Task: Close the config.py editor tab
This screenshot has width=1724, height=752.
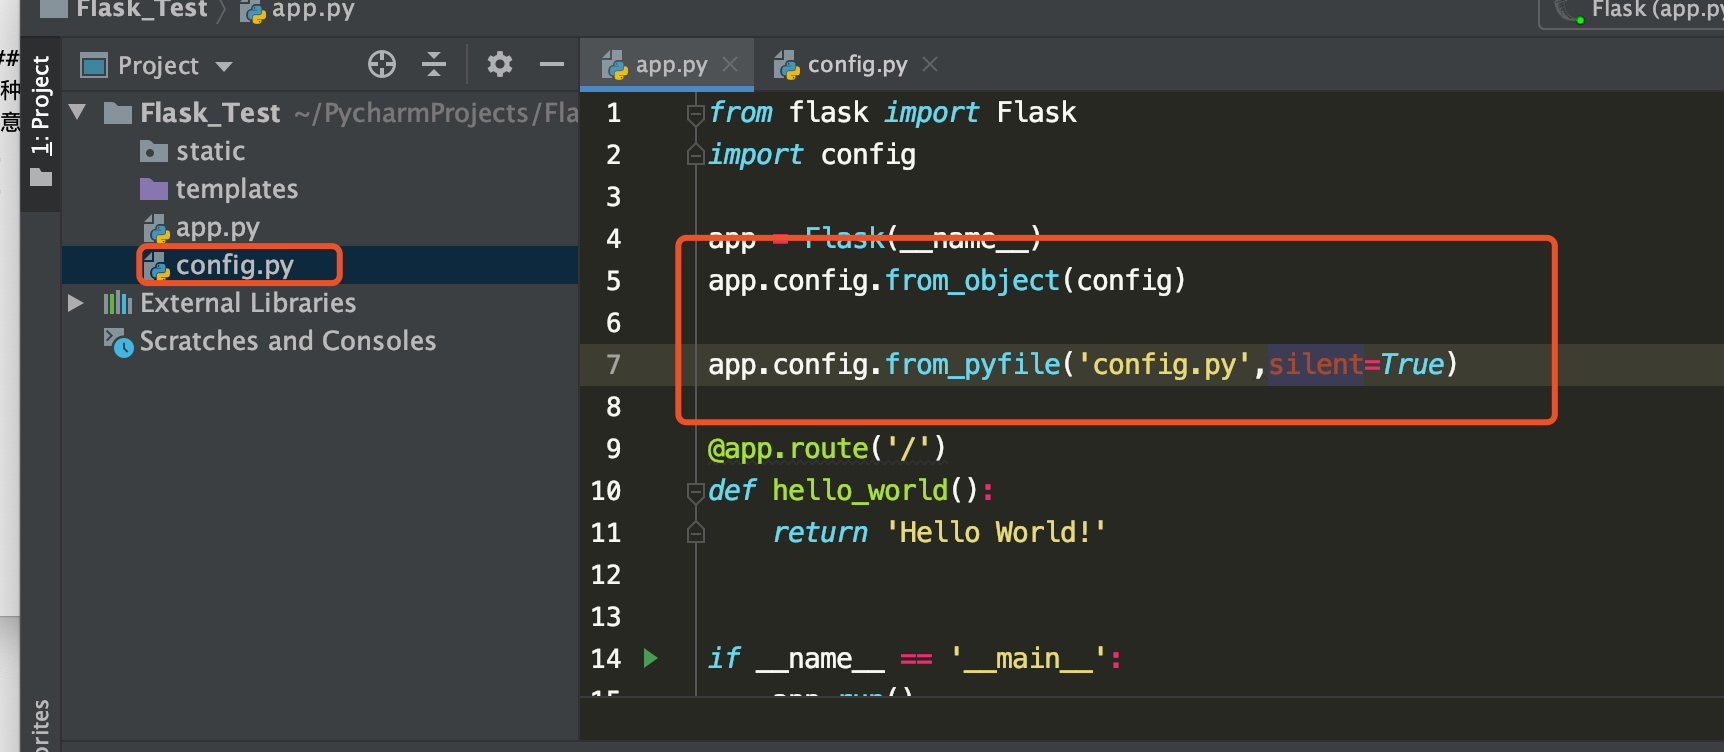Action: (x=930, y=65)
